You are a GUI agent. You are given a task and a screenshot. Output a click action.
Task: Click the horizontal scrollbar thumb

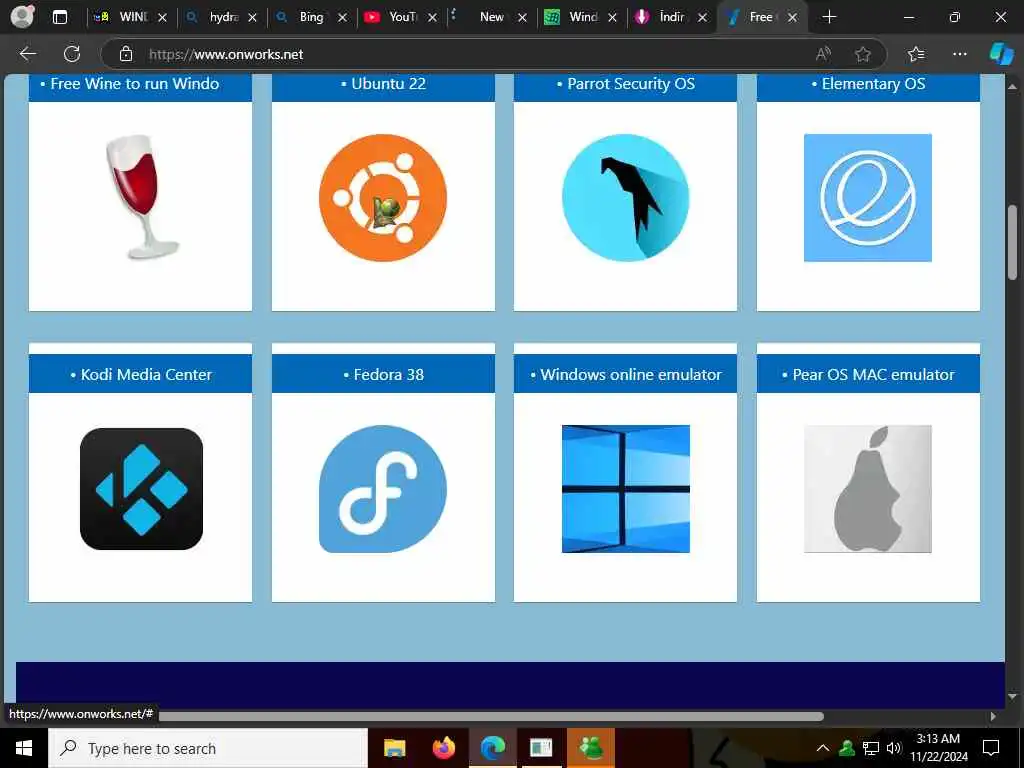(x=491, y=716)
